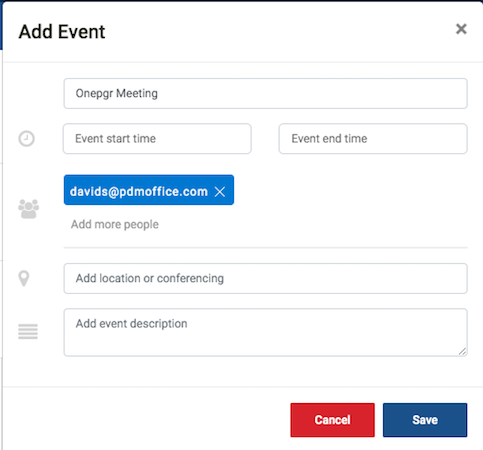
Task: Click empty footer area left of Cancel
Action: (x=147, y=420)
